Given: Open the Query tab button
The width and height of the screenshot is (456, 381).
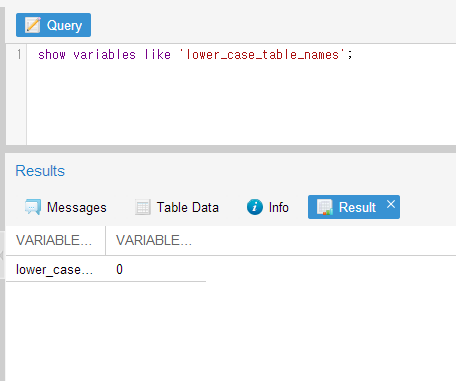Looking at the screenshot, I should coord(53,25).
